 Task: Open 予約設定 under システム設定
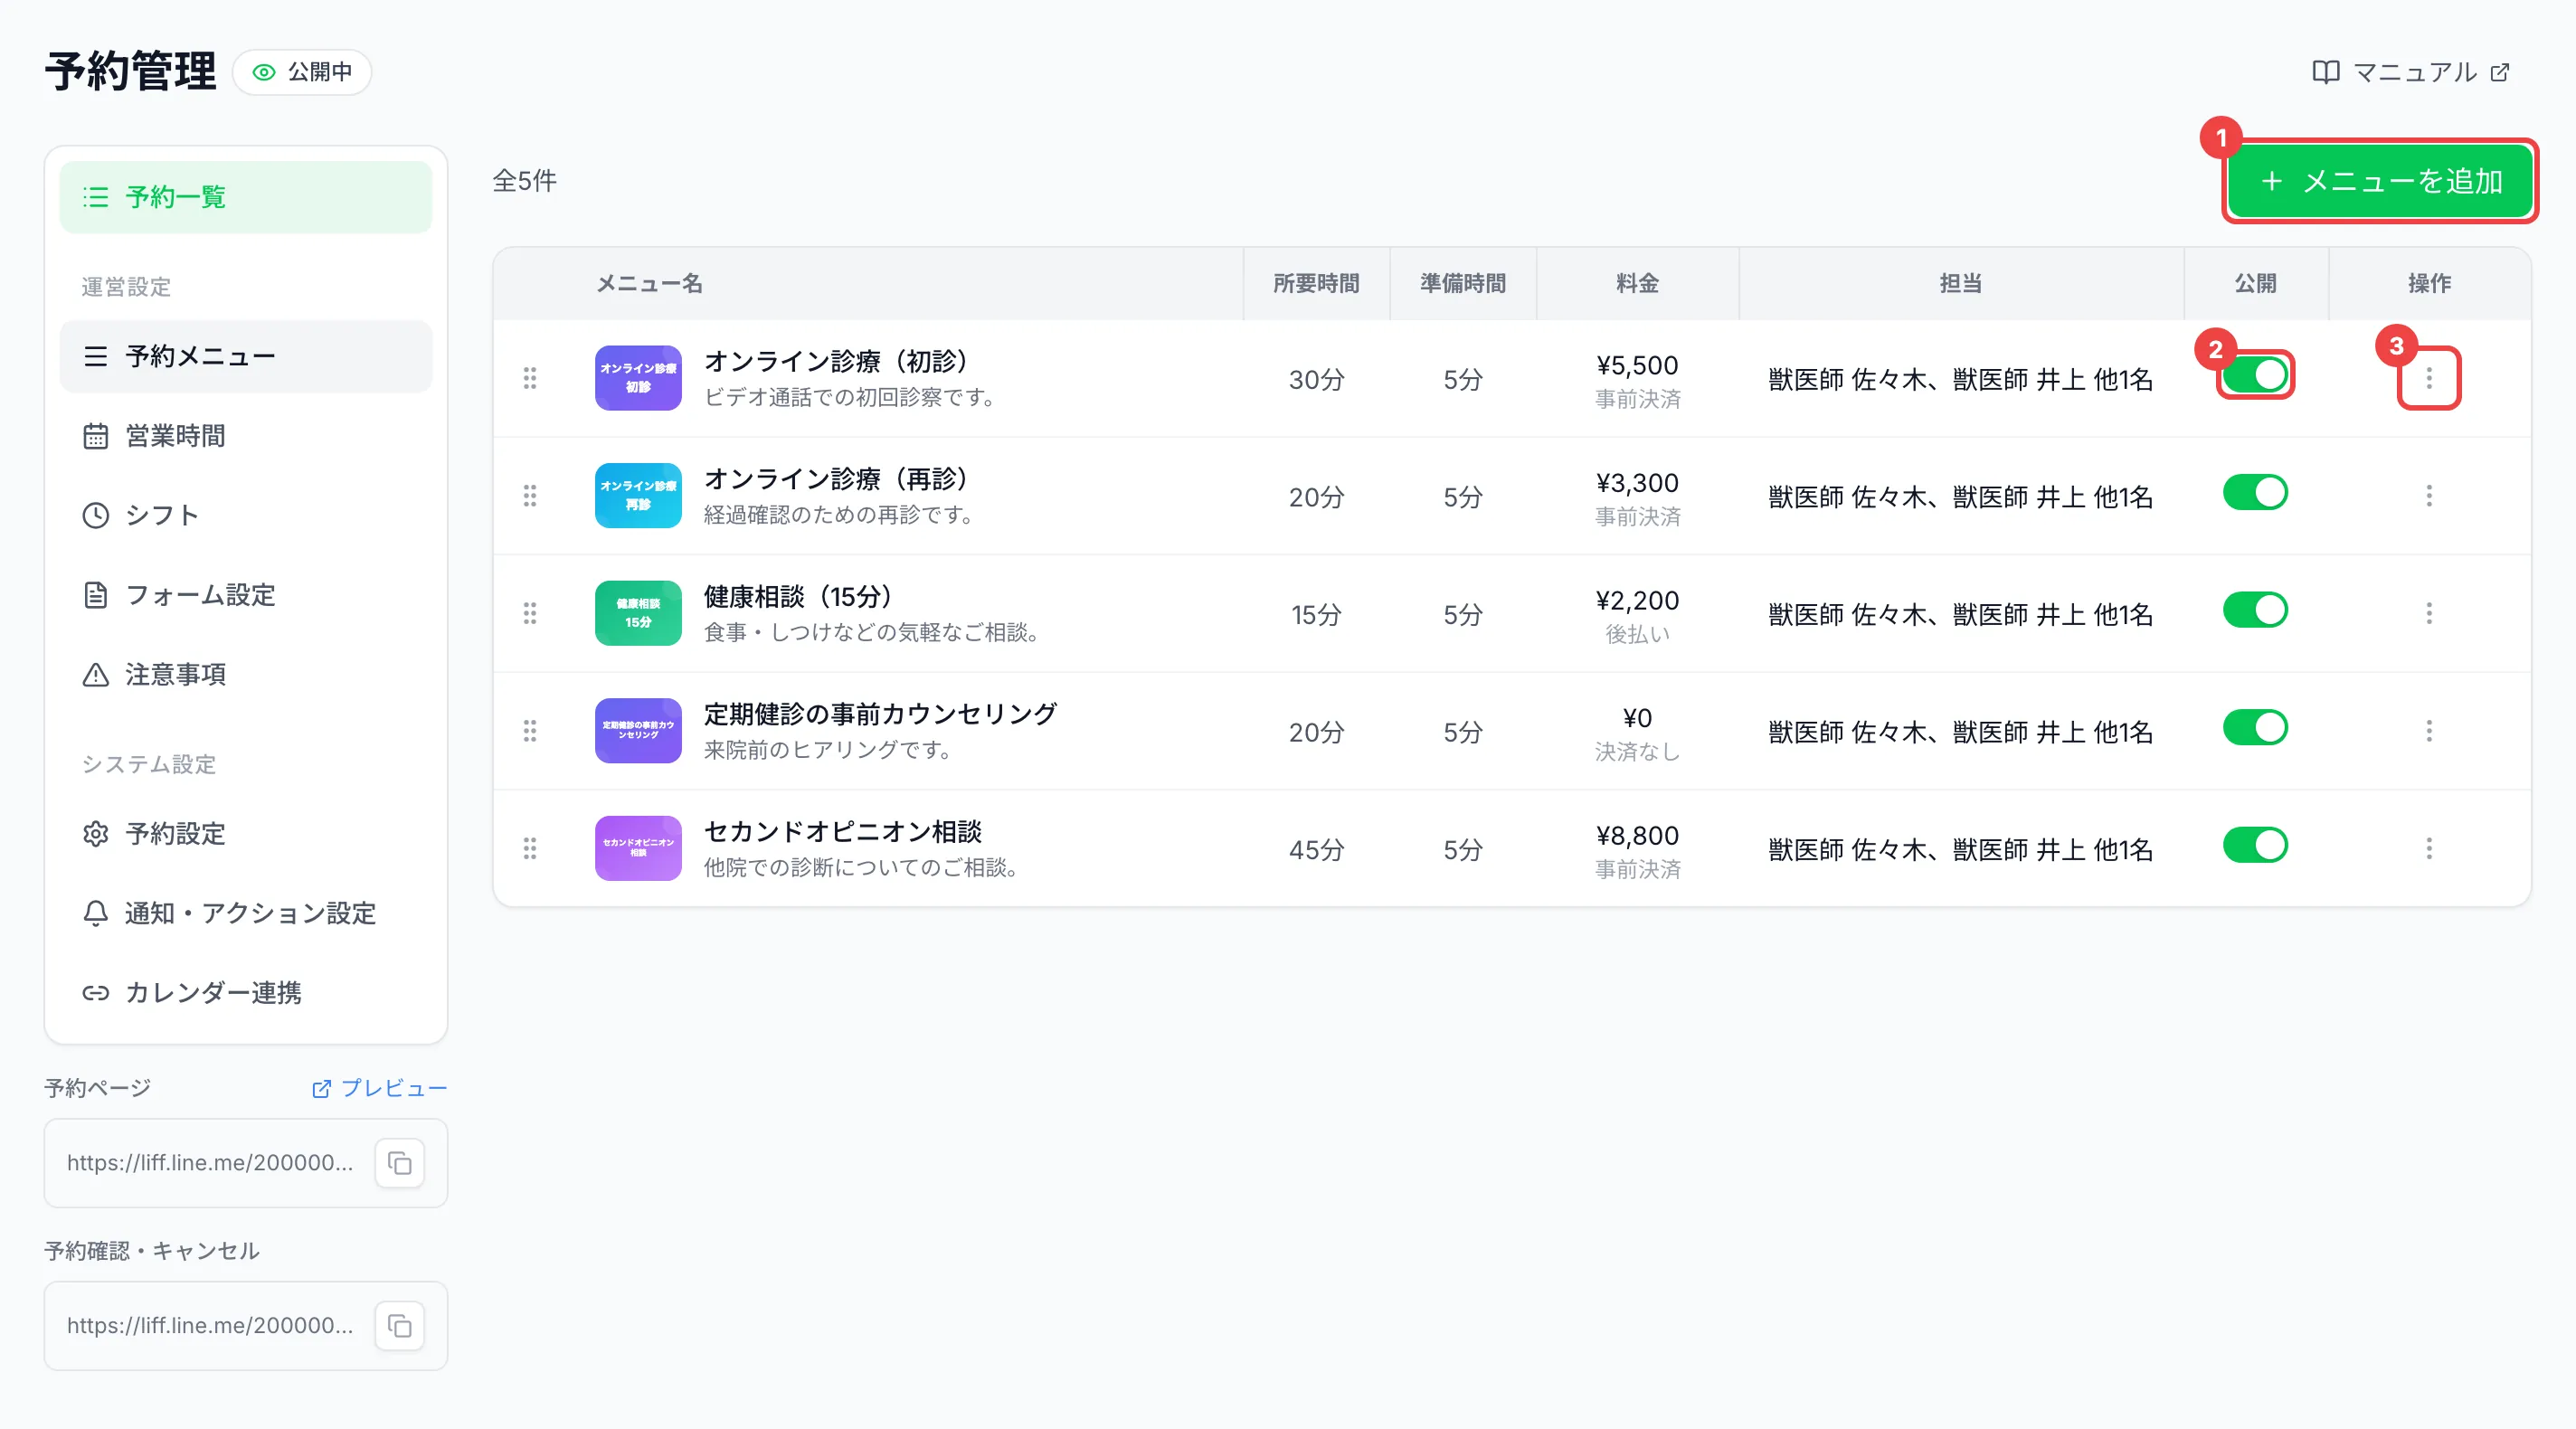246,833
